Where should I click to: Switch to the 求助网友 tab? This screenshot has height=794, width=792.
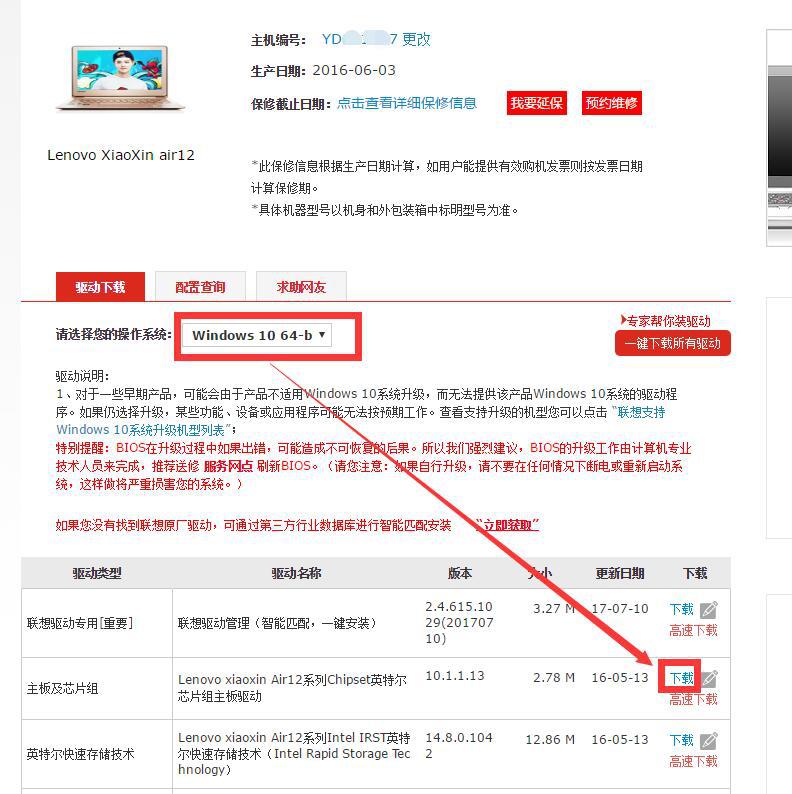point(301,287)
